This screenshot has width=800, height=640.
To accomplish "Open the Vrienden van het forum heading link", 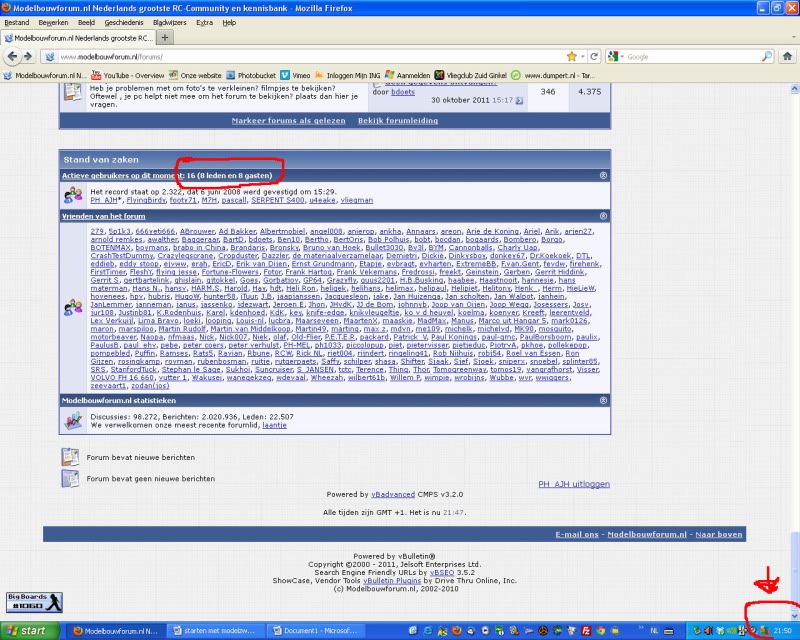I will point(104,216).
